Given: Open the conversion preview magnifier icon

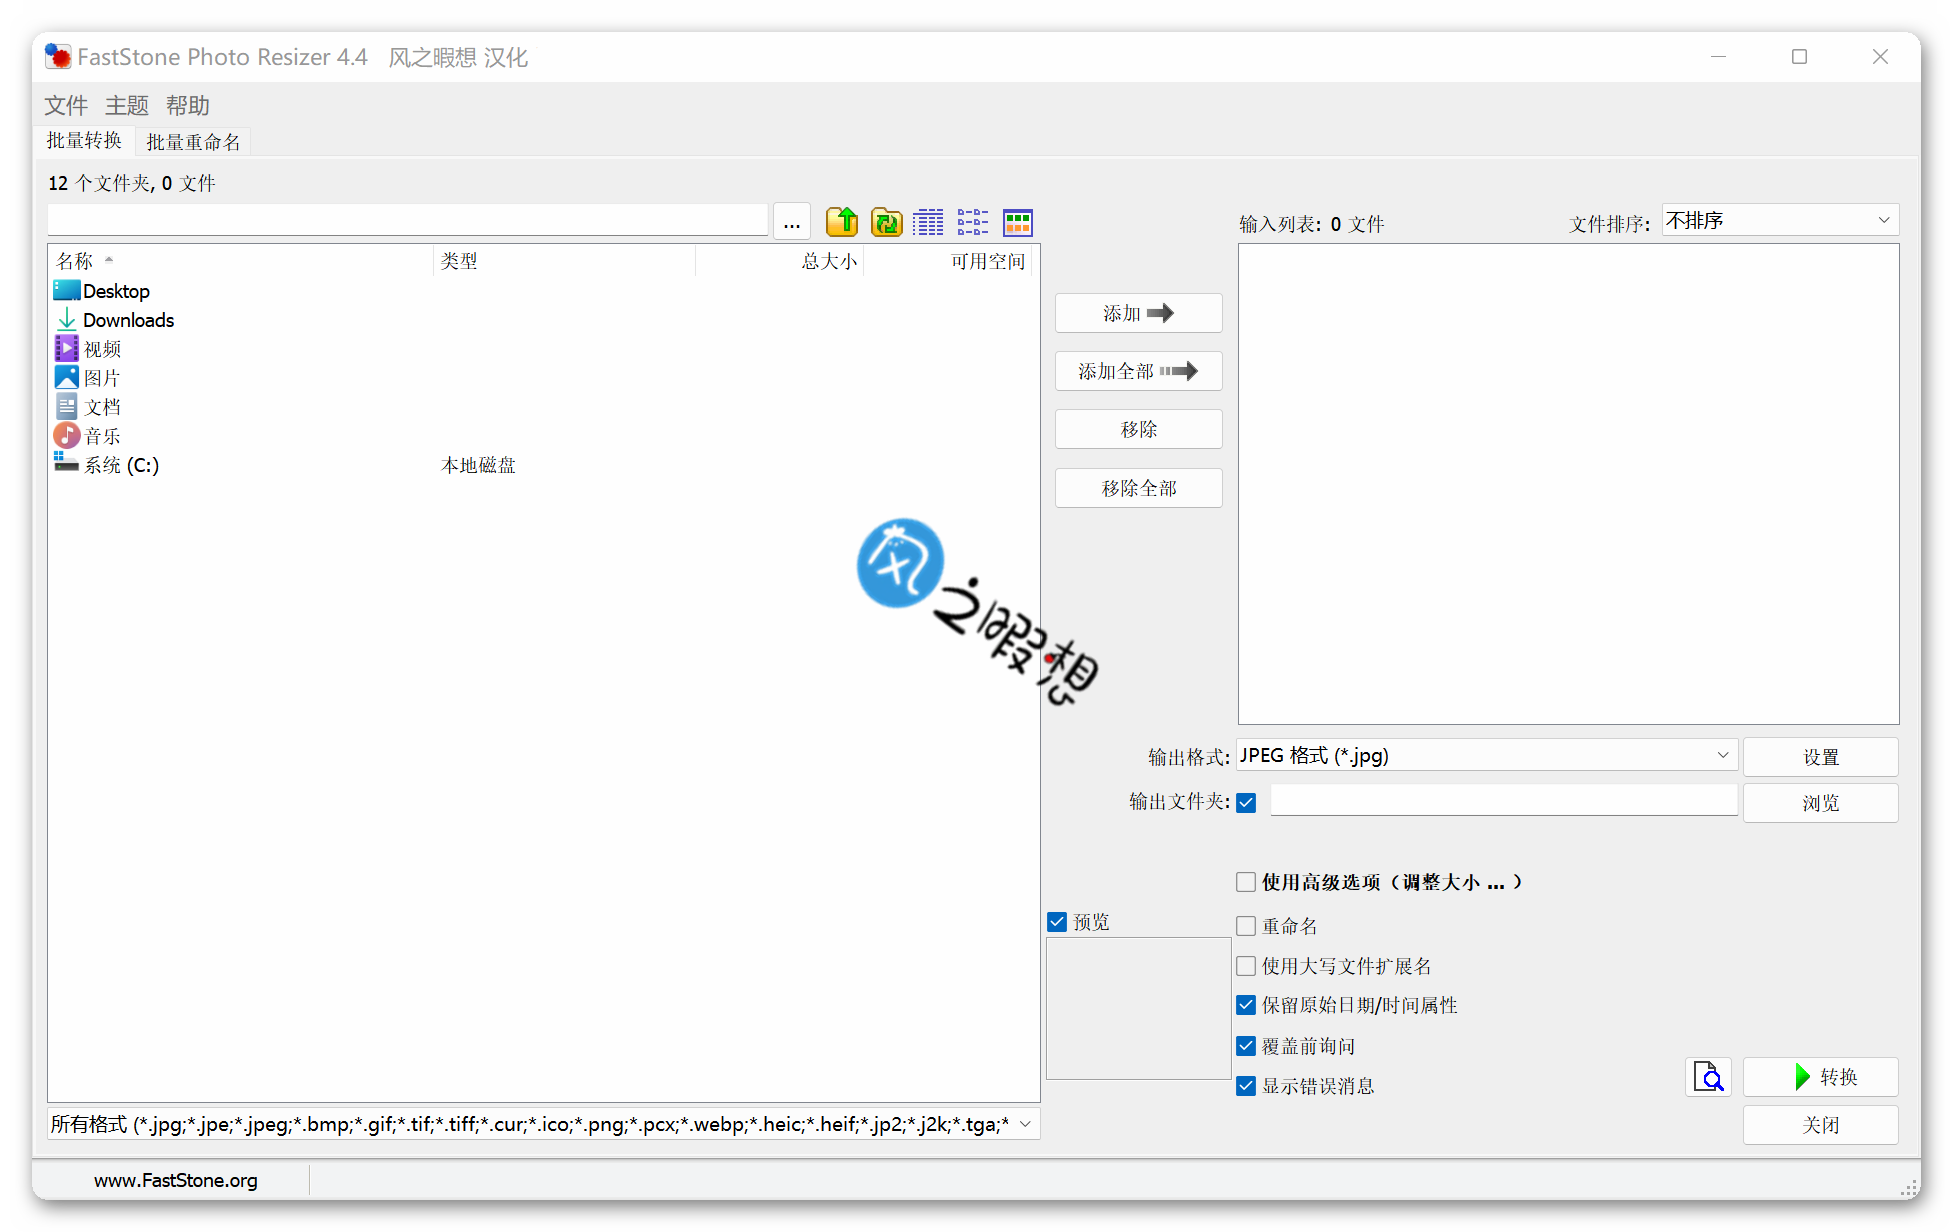Looking at the screenshot, I should pyautogui.click(x=1708, y=1077).
